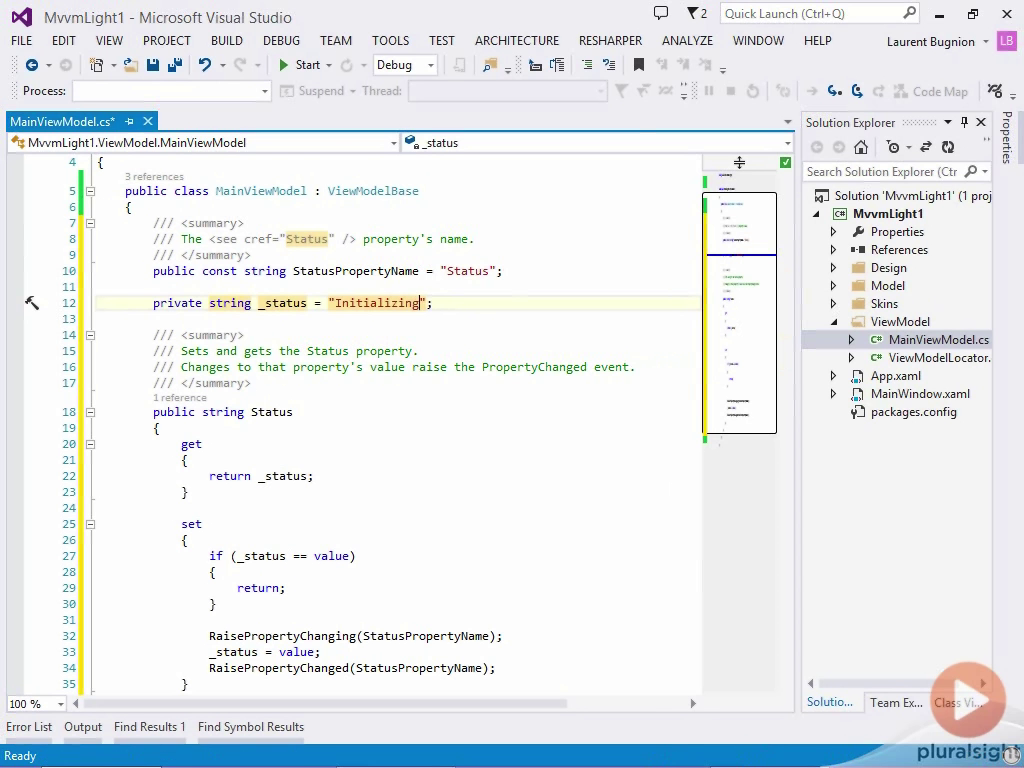Undo the last edit with the undo arrow
This screenshot has height=768, width=1024.
[x=205, y=65]
